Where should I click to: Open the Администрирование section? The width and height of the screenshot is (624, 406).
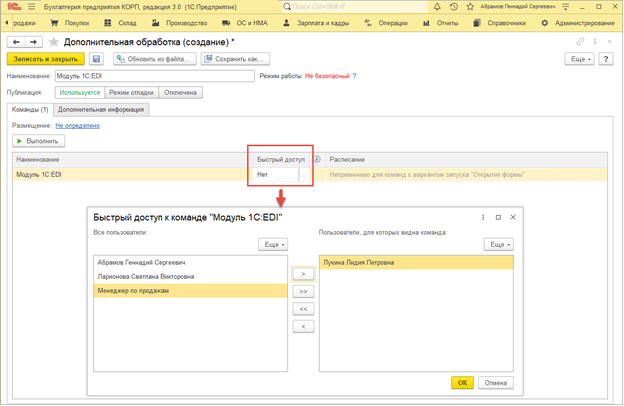(578, 23)
